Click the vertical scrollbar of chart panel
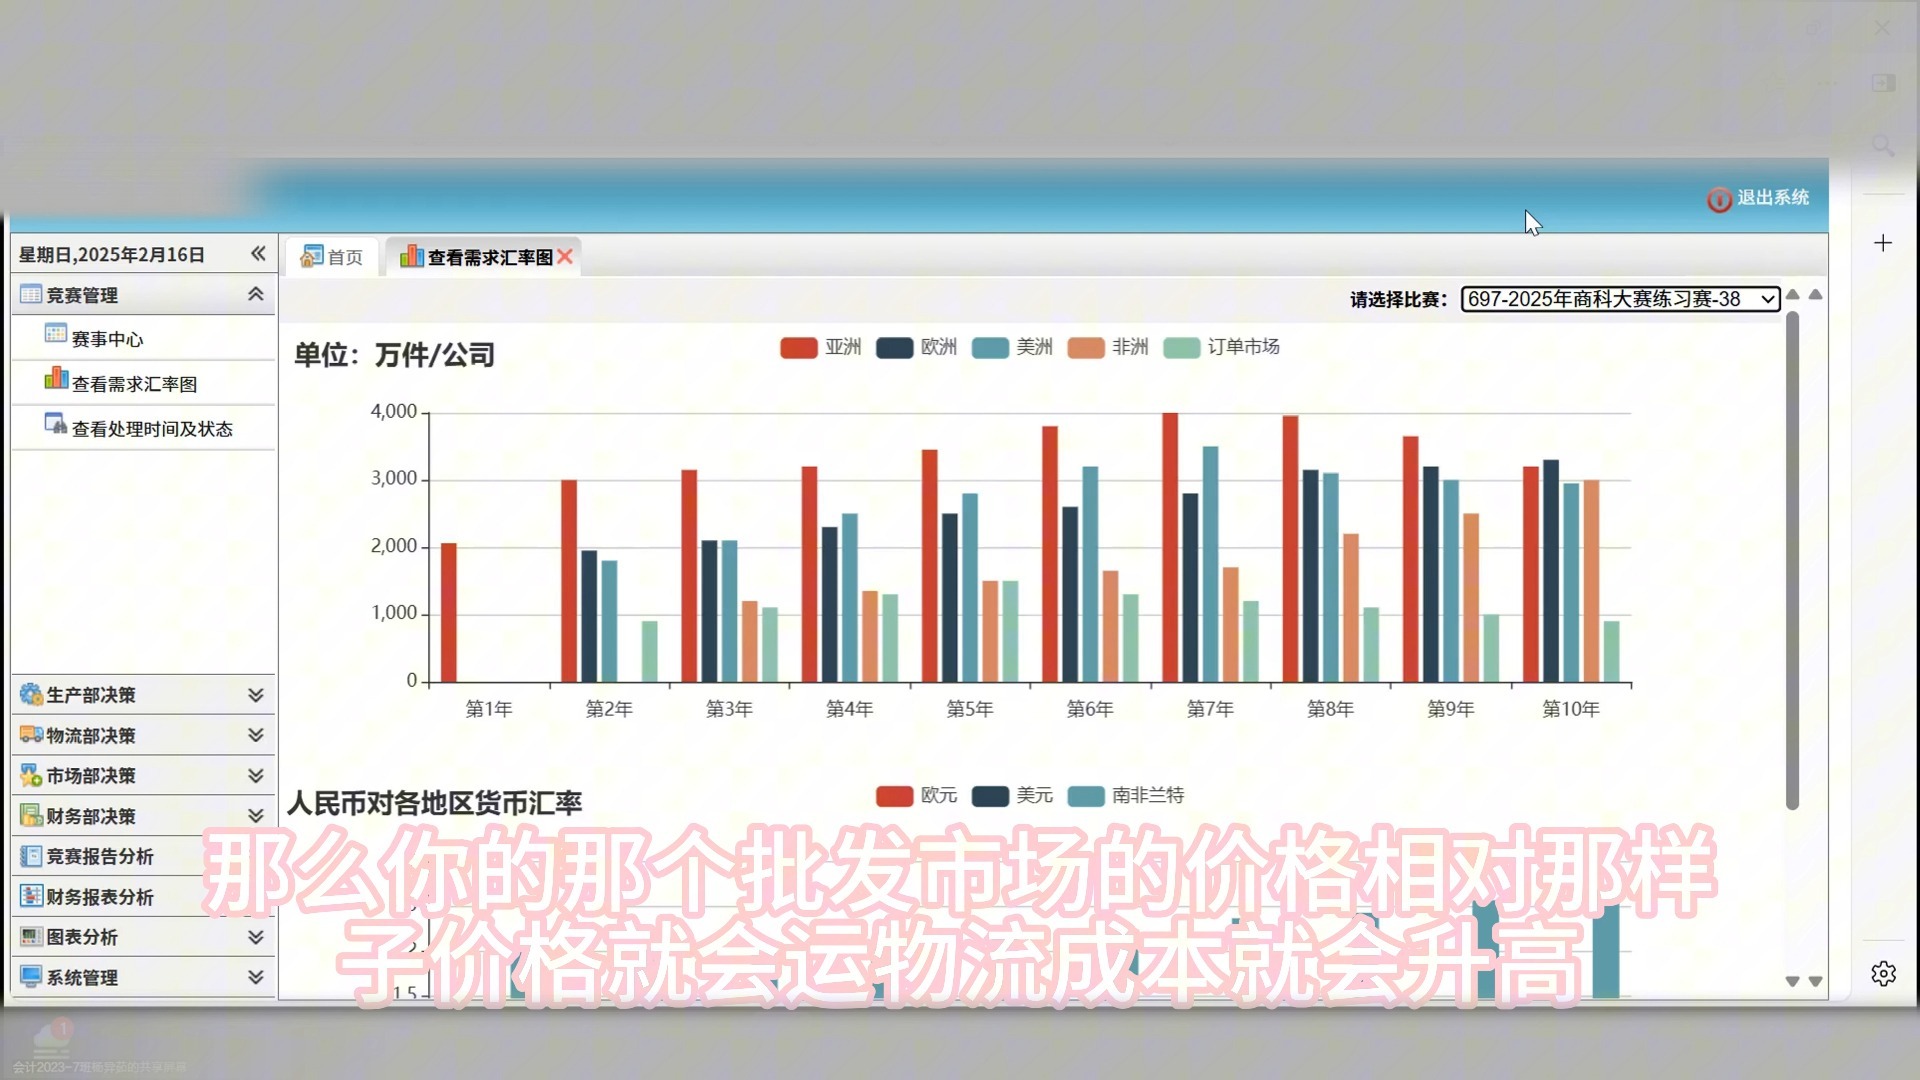 coord(1792,560)
